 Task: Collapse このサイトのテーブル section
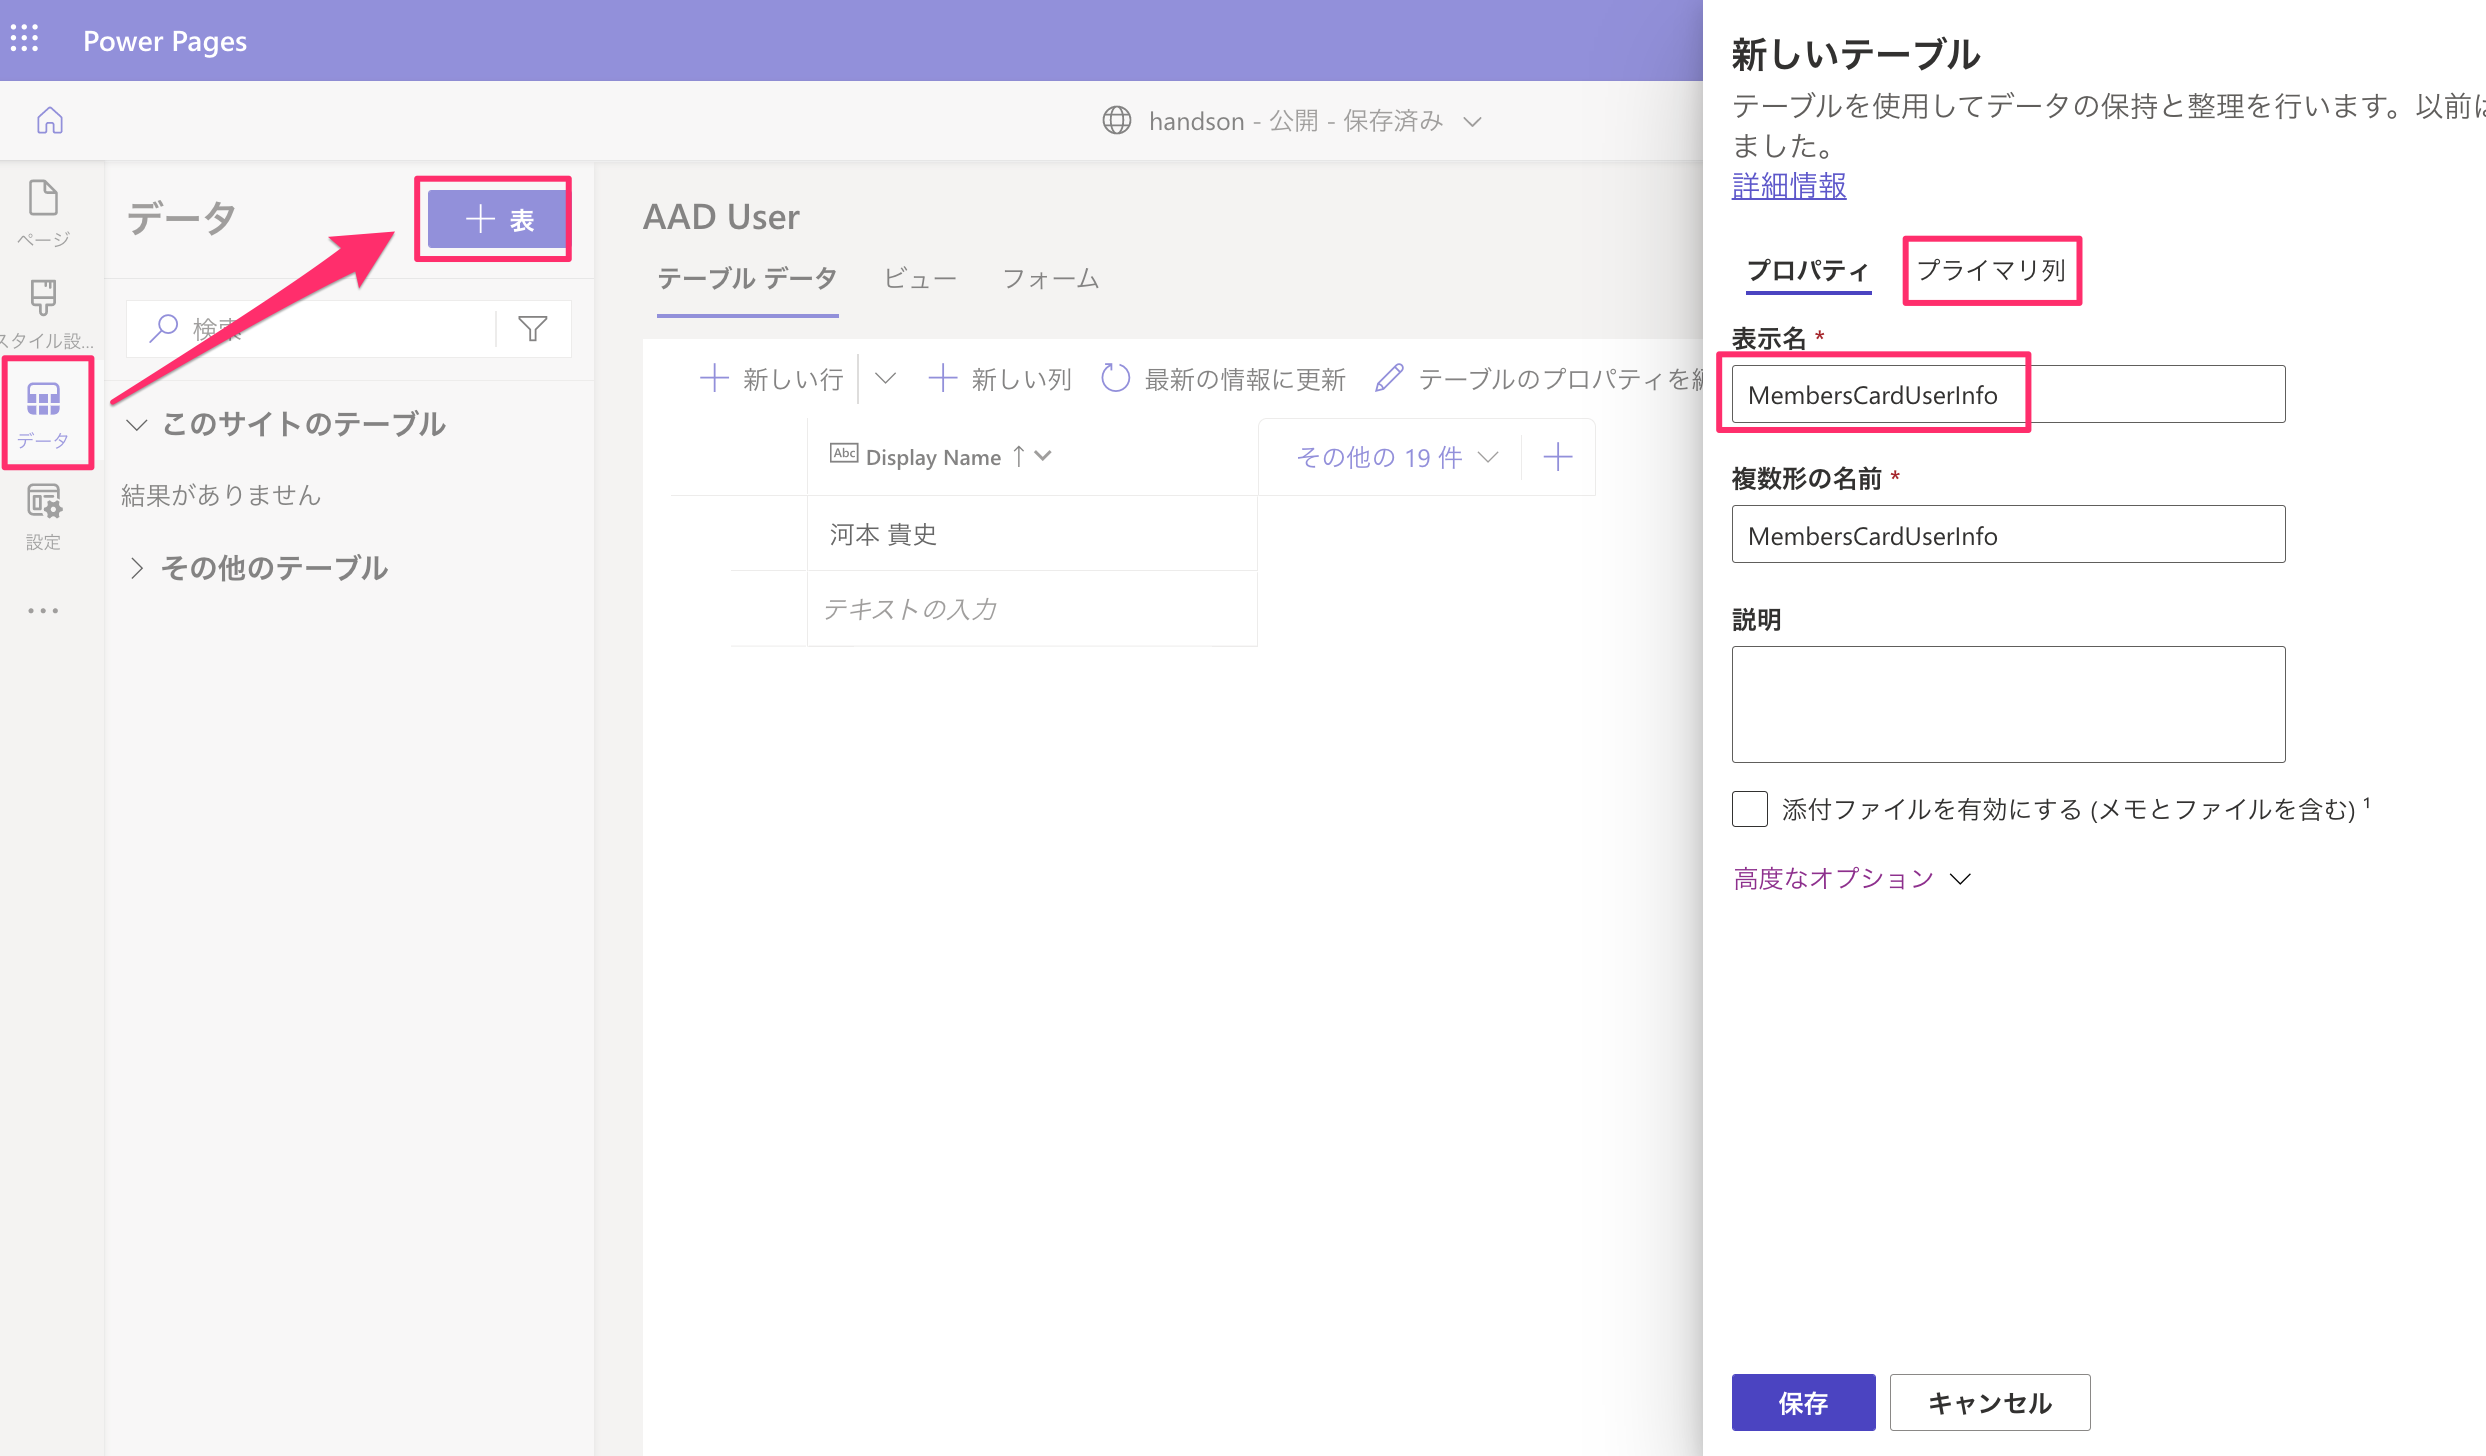pyautogui.click(x=137, y=424)
